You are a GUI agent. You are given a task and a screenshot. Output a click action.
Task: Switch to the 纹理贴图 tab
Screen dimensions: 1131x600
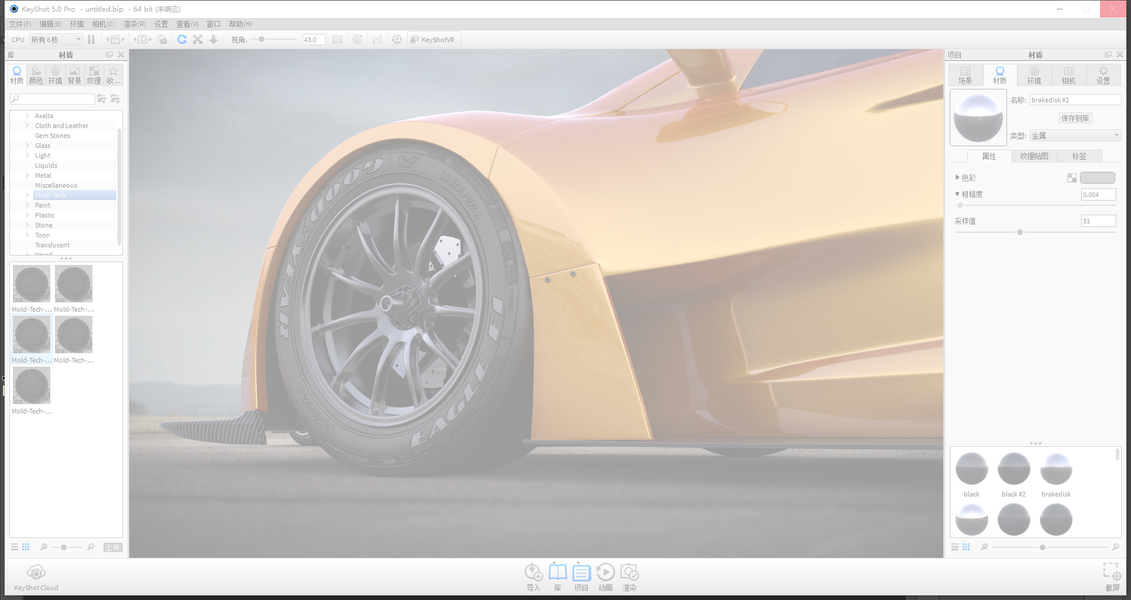click(x=1034, y=156)
